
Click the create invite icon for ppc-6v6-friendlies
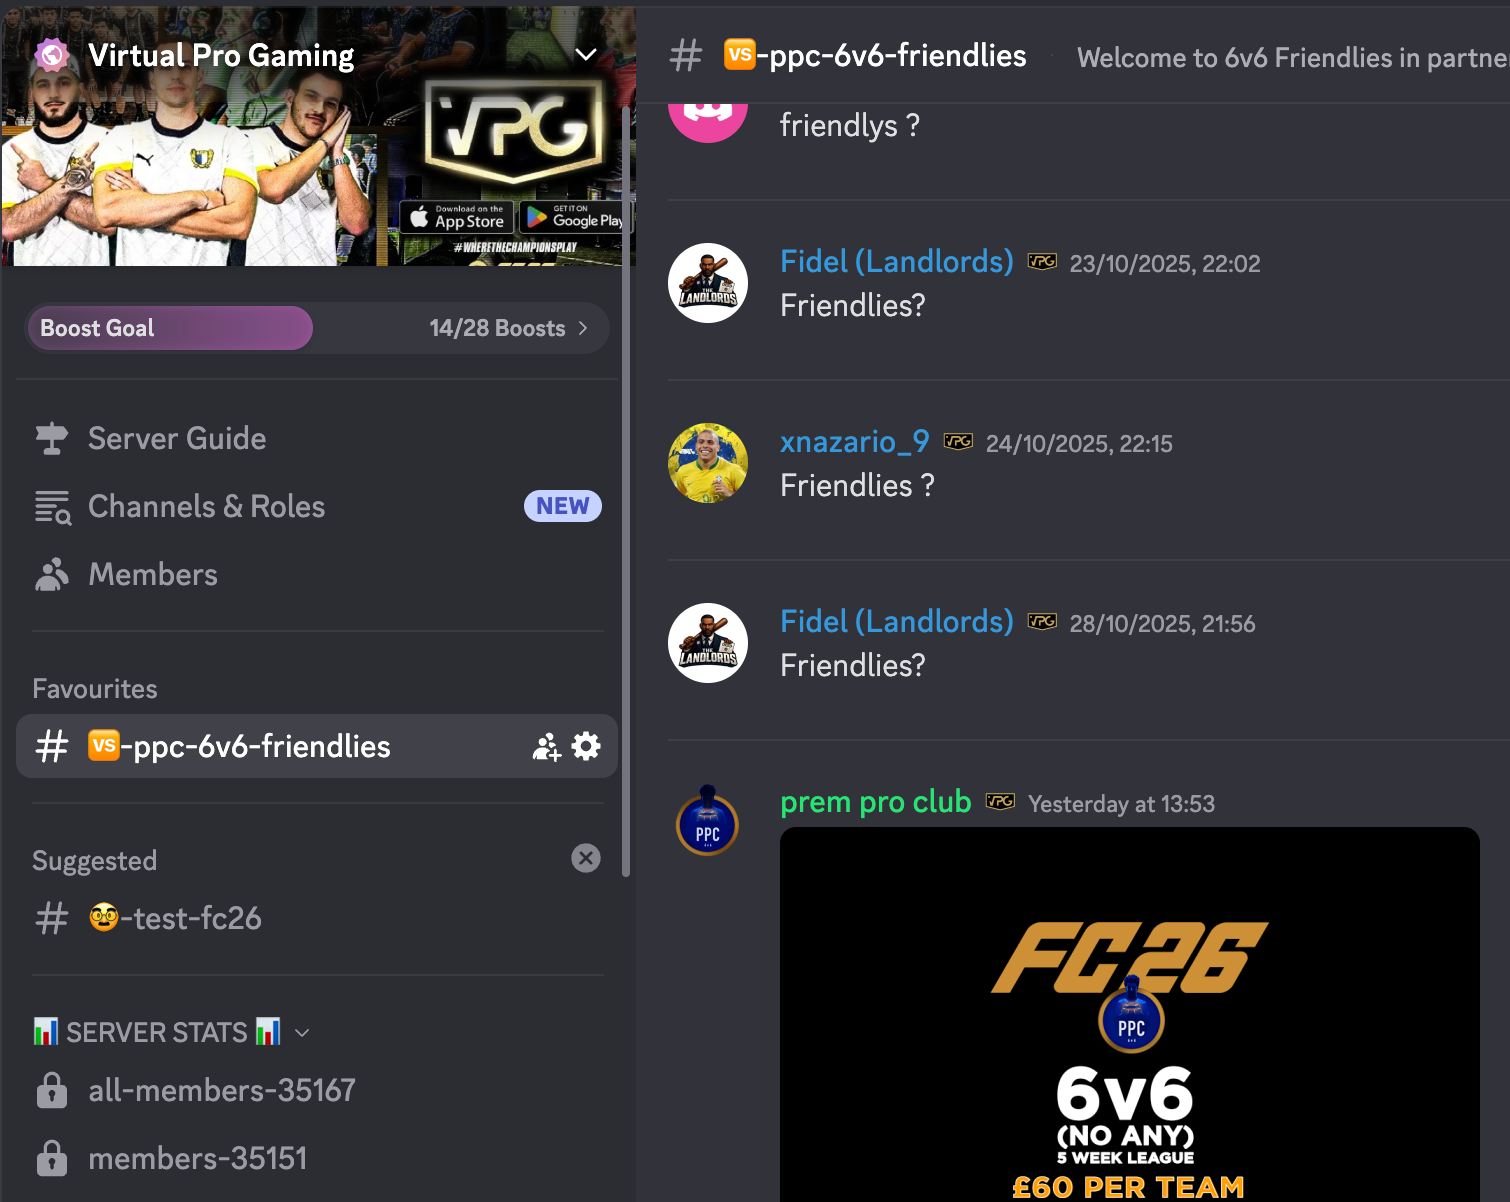coord(546,746)
